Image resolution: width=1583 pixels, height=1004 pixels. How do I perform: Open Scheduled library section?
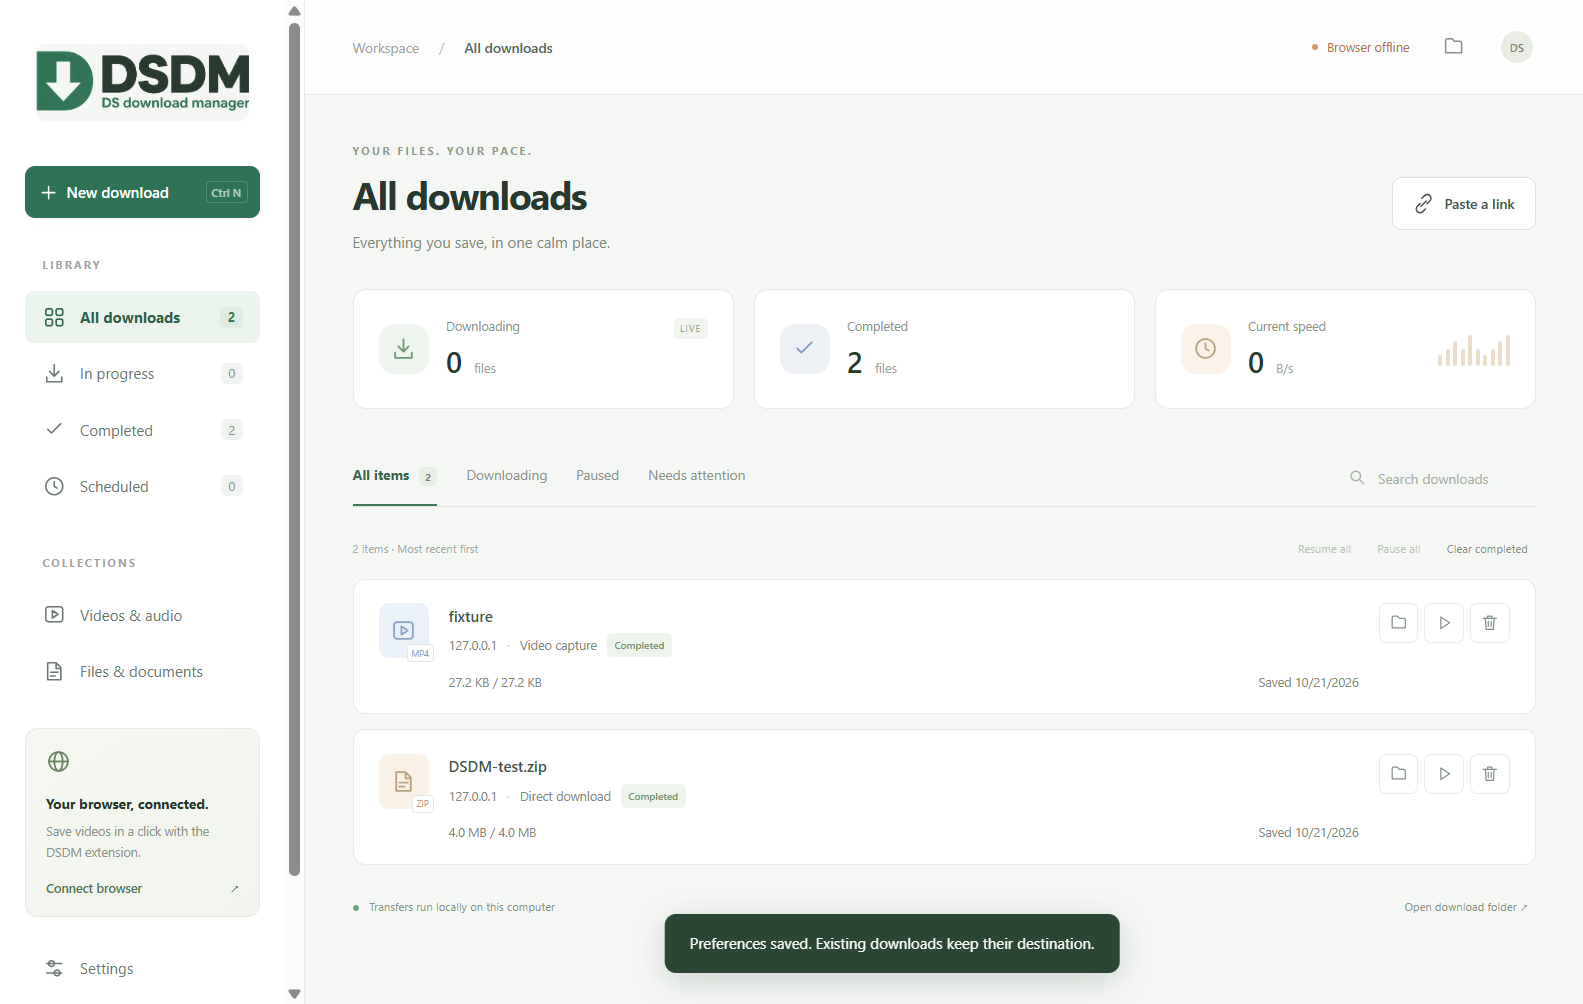pos(142,486)
